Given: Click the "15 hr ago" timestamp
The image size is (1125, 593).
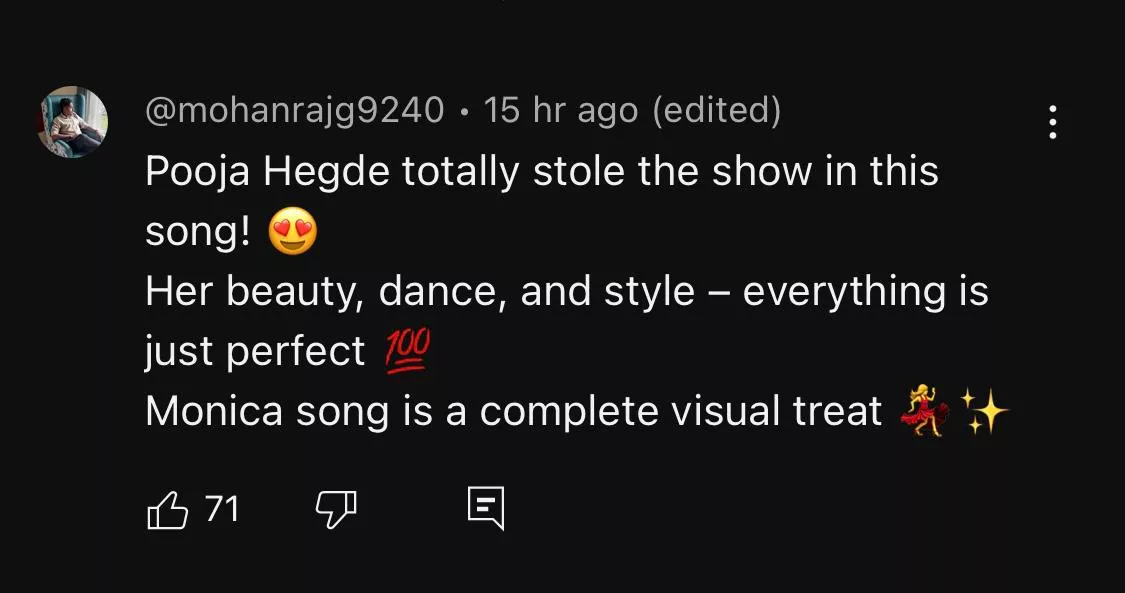Looking at the screenshot, I should click(560, 110).
